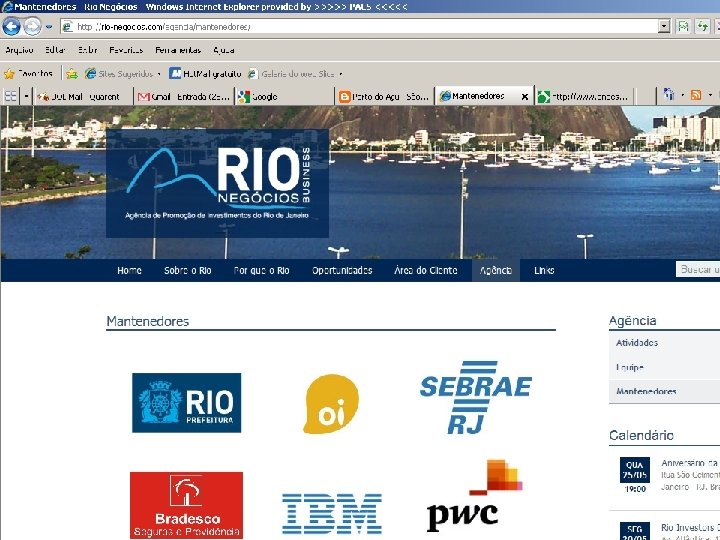Switch to the UOL Mail tab
720x540 pixels.
click(83, 96)
